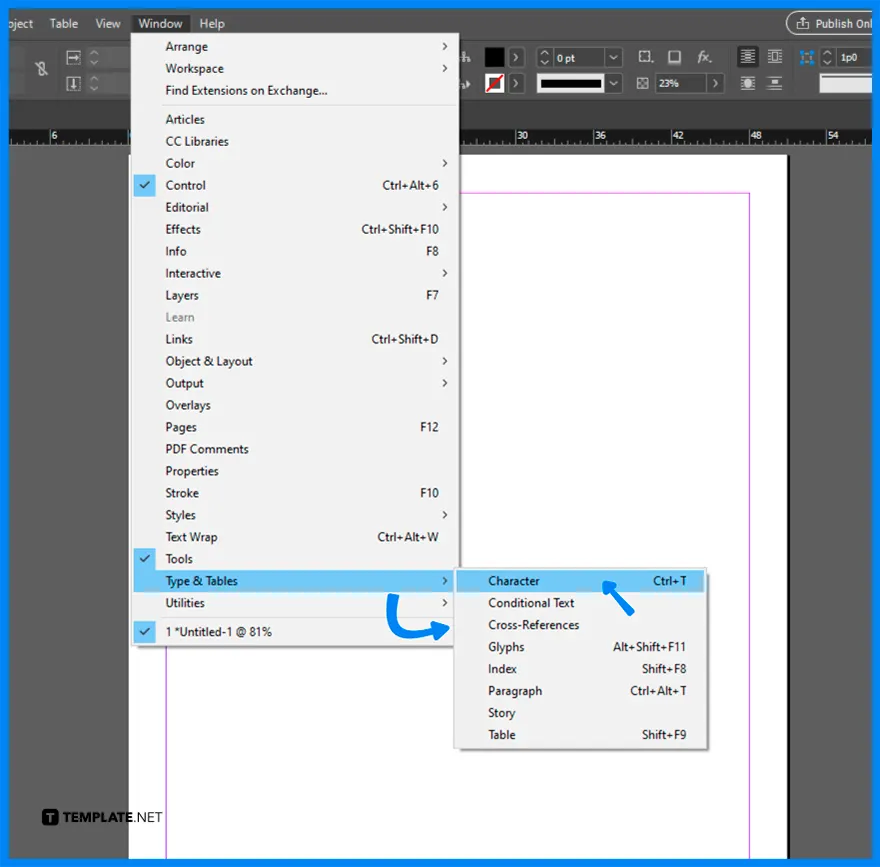Toggle the Tools option off
This screenshot has height=867, width=880.
pos(180,559)
